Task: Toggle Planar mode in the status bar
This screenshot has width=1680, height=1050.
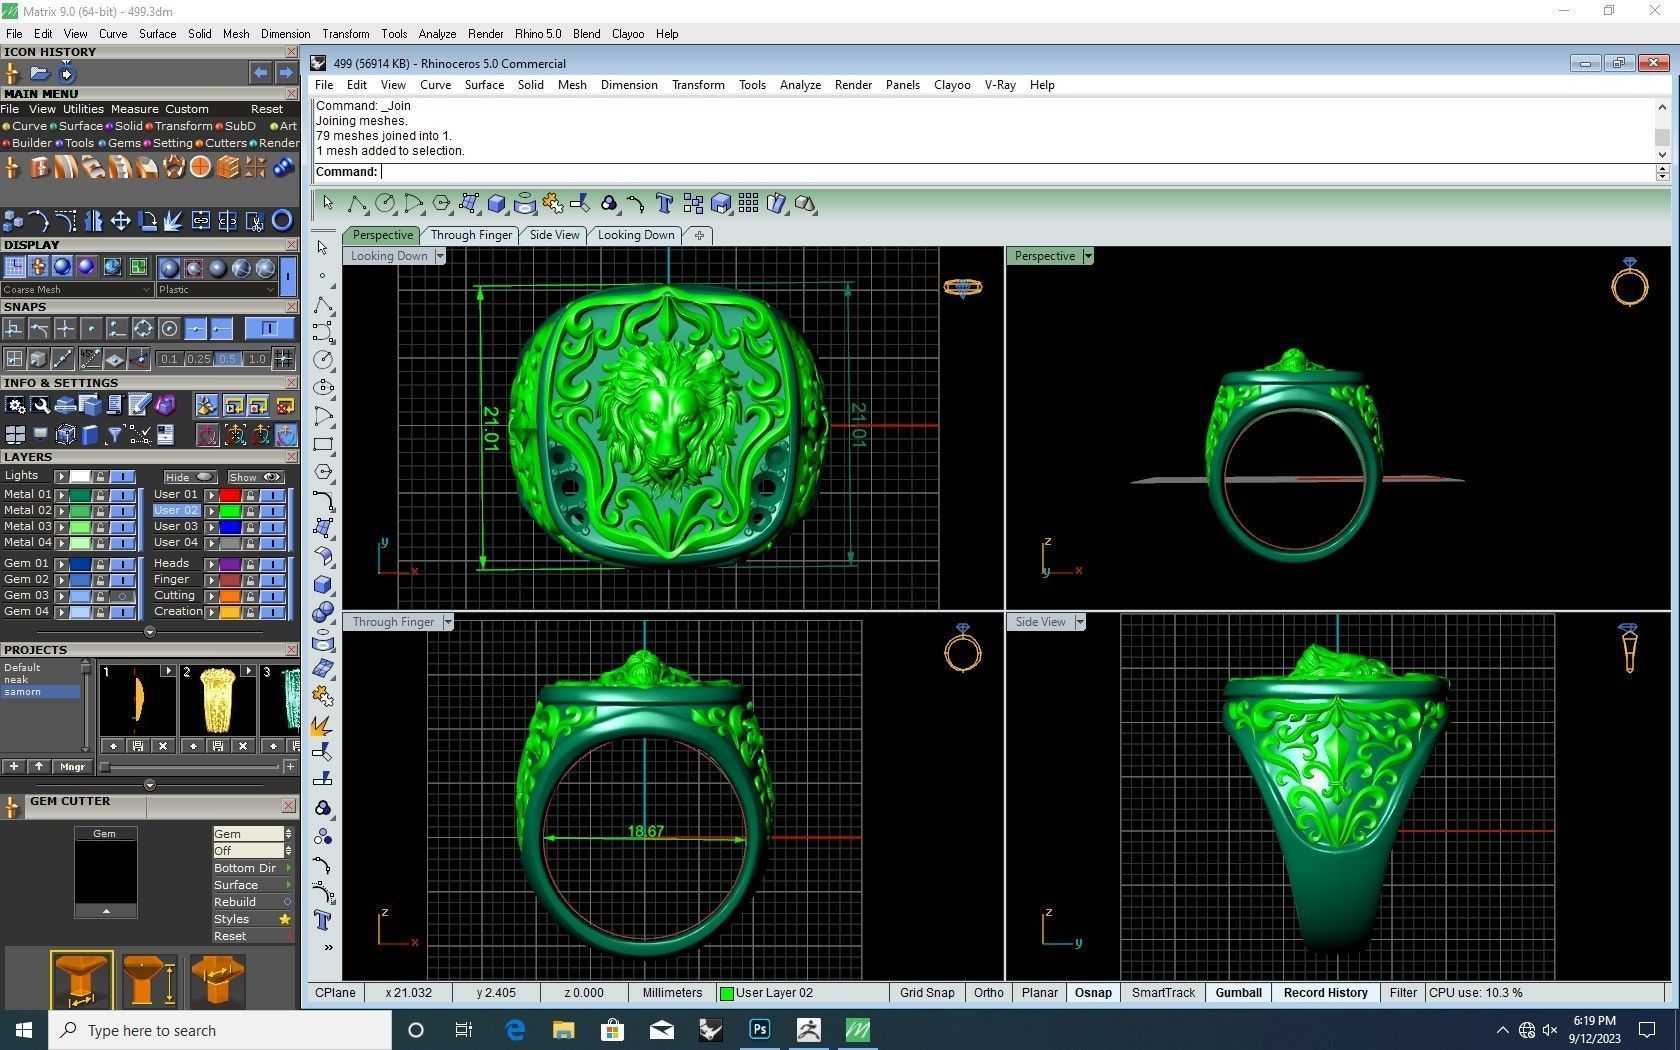Action: (x=1040, y=993)
